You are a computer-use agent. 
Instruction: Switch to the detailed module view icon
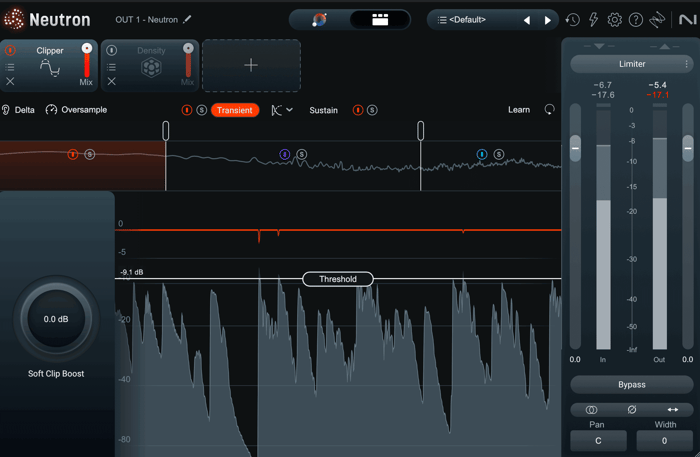[x=380, y=20]
